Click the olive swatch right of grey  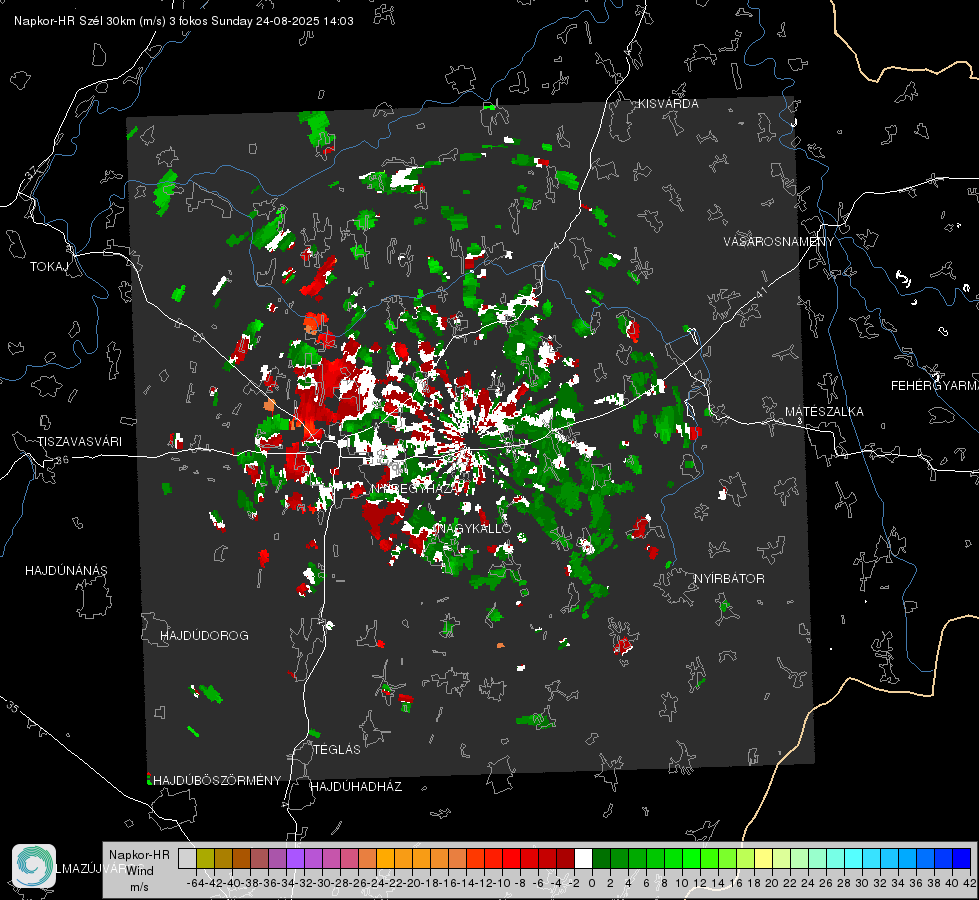tap(205, 858)
